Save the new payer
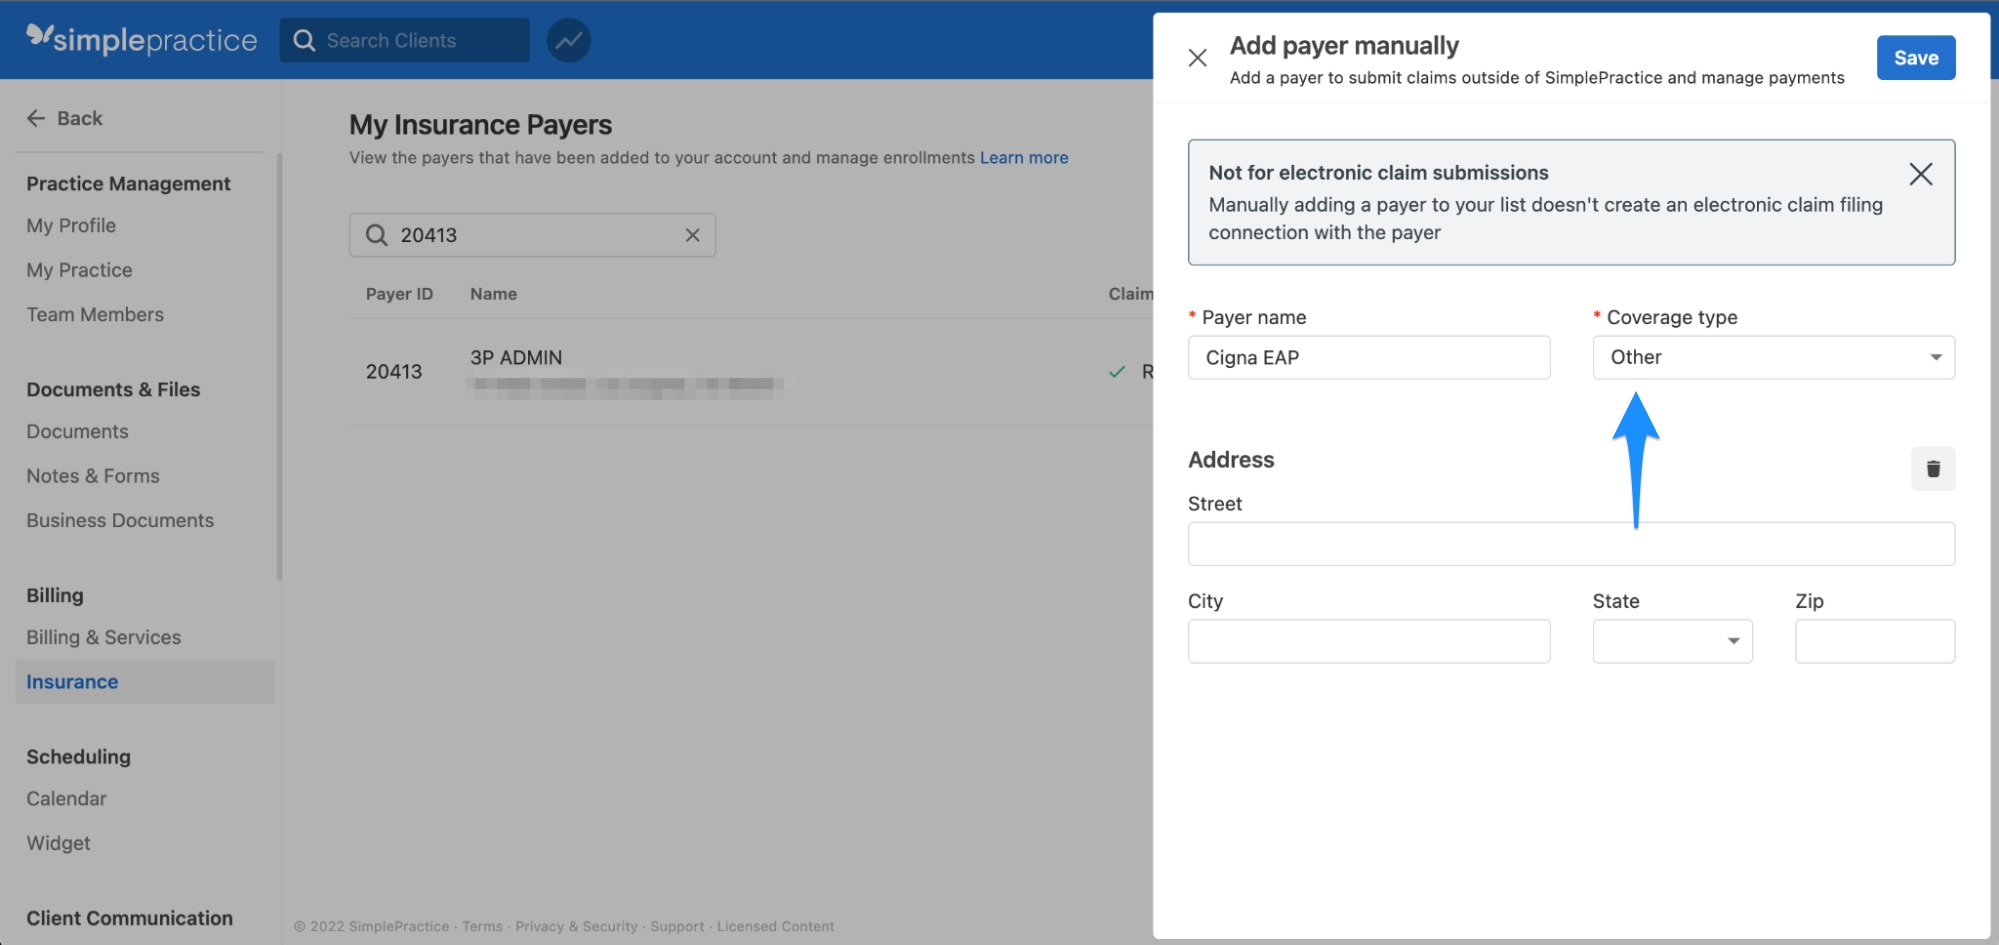Viewport: 1999px width, 945px height. 1915,57
